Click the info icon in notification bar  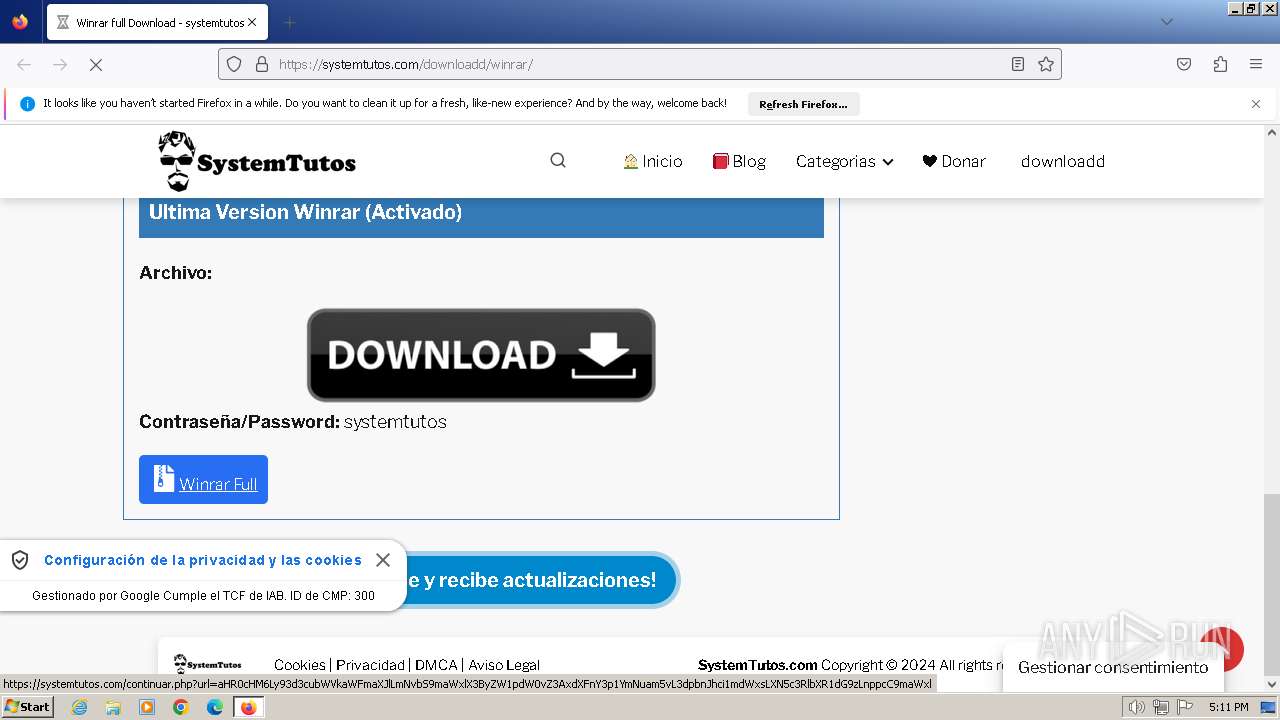27,104
